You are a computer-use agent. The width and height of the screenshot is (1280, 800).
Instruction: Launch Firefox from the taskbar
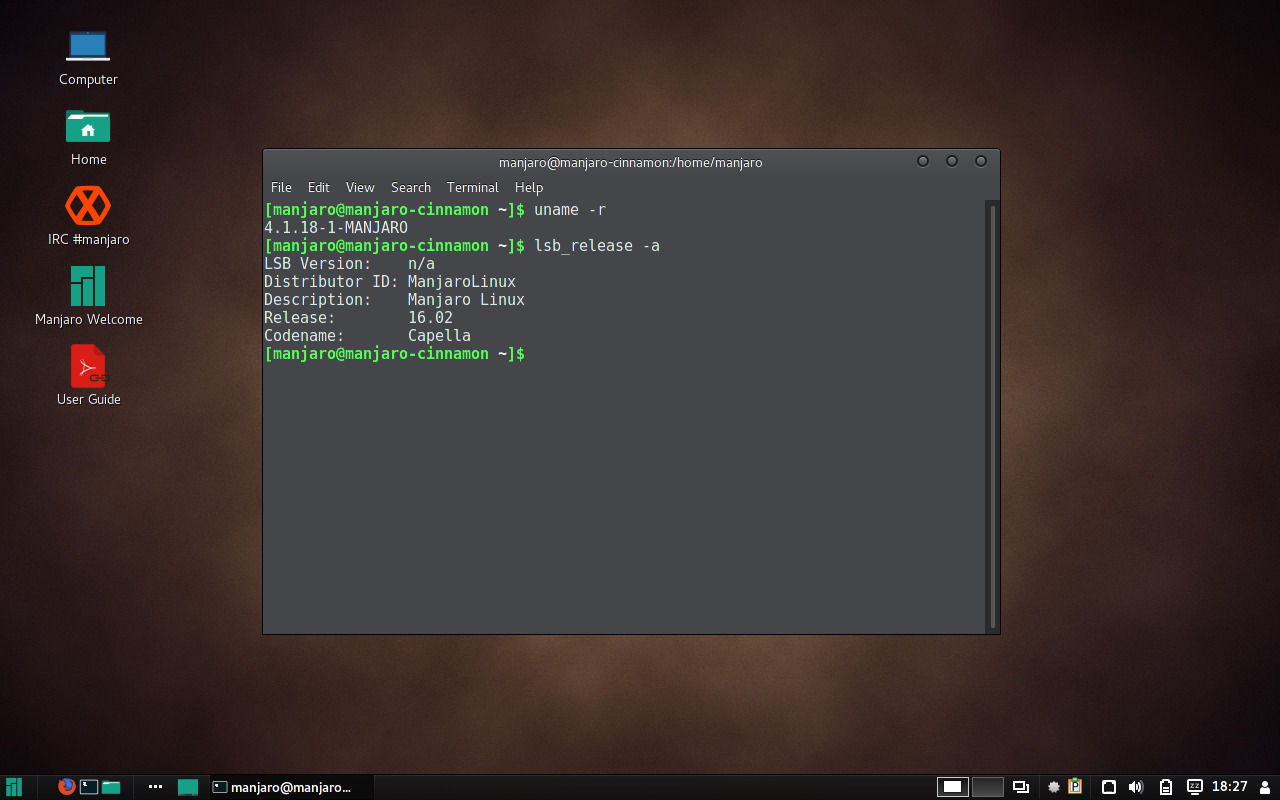66,787
